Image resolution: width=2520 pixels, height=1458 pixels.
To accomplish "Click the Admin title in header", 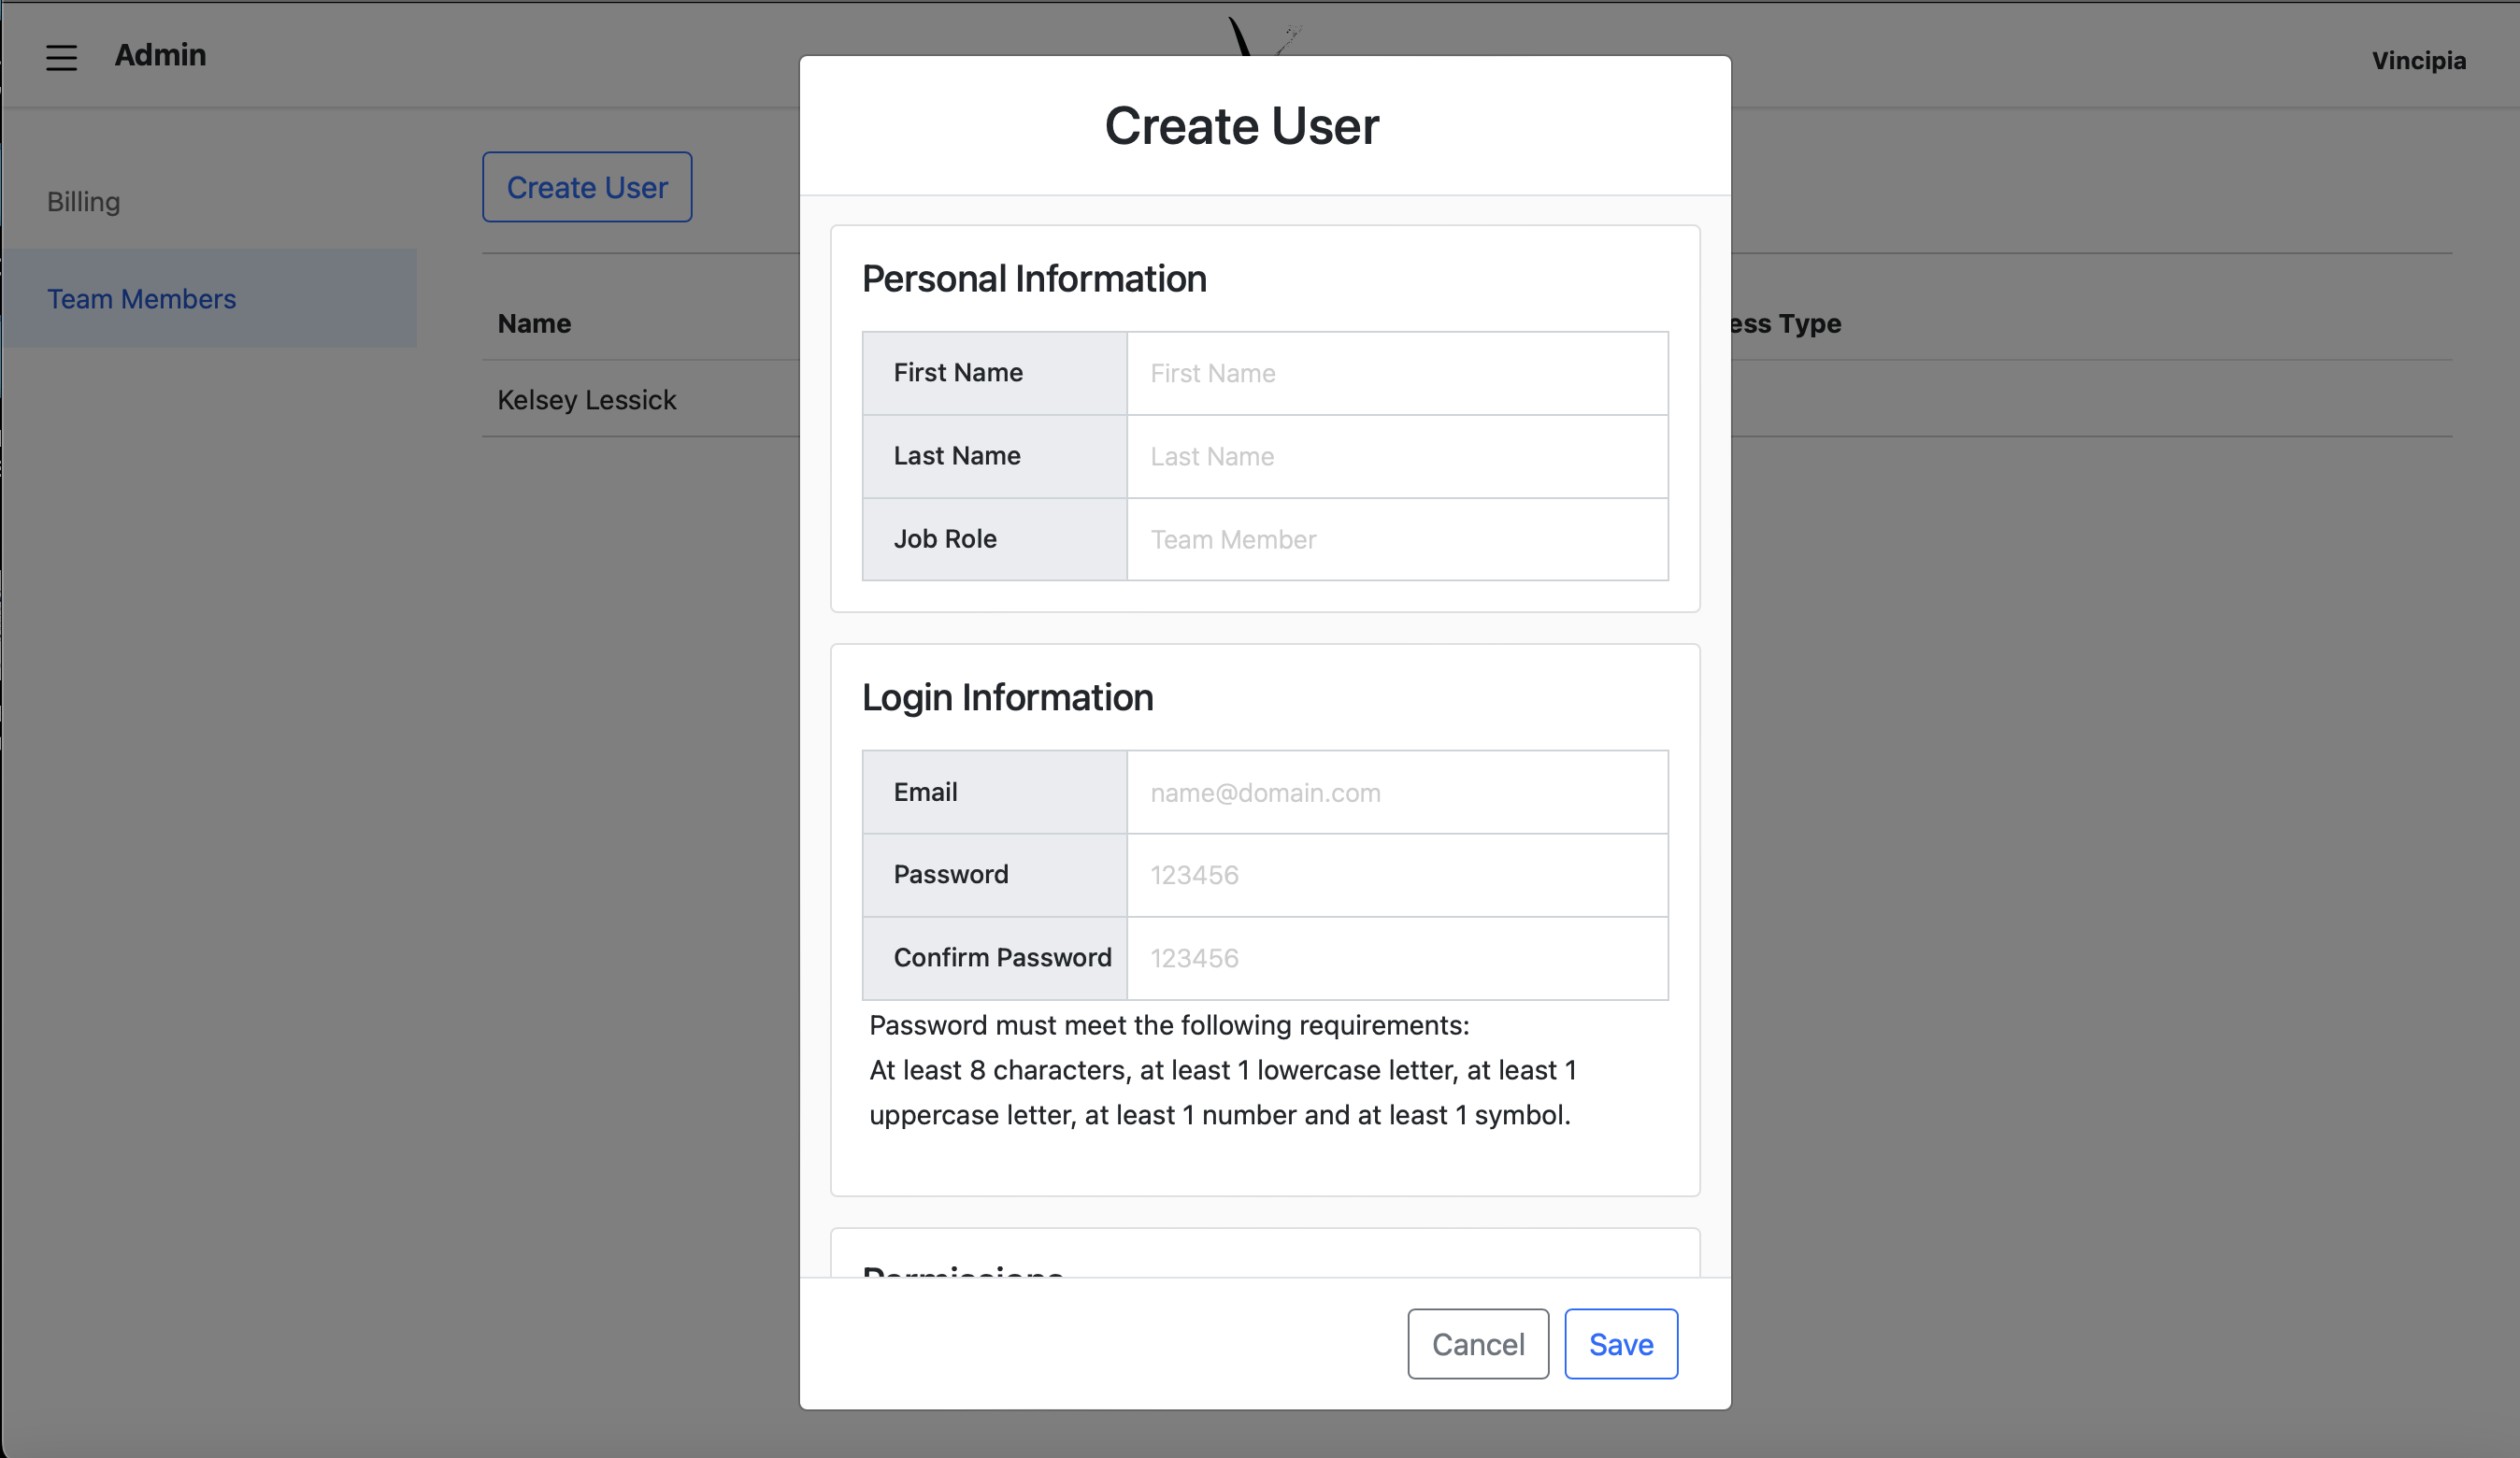I will coord(160,55).
